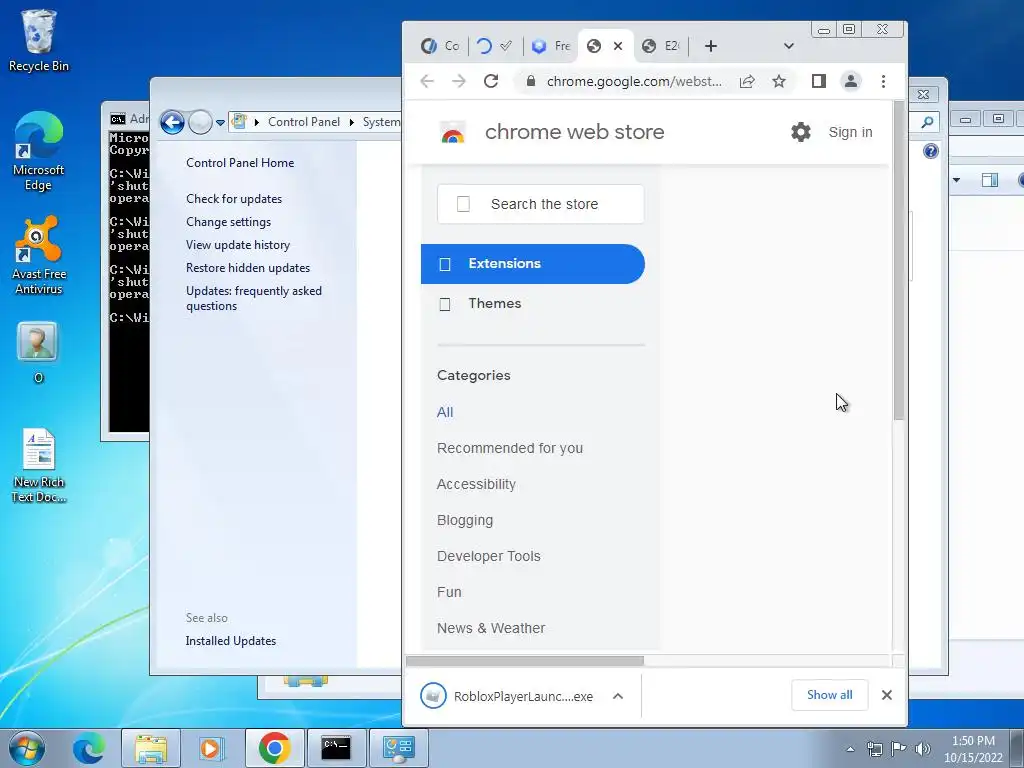
Task: Close the active Chrome tab
Action: 618,46
